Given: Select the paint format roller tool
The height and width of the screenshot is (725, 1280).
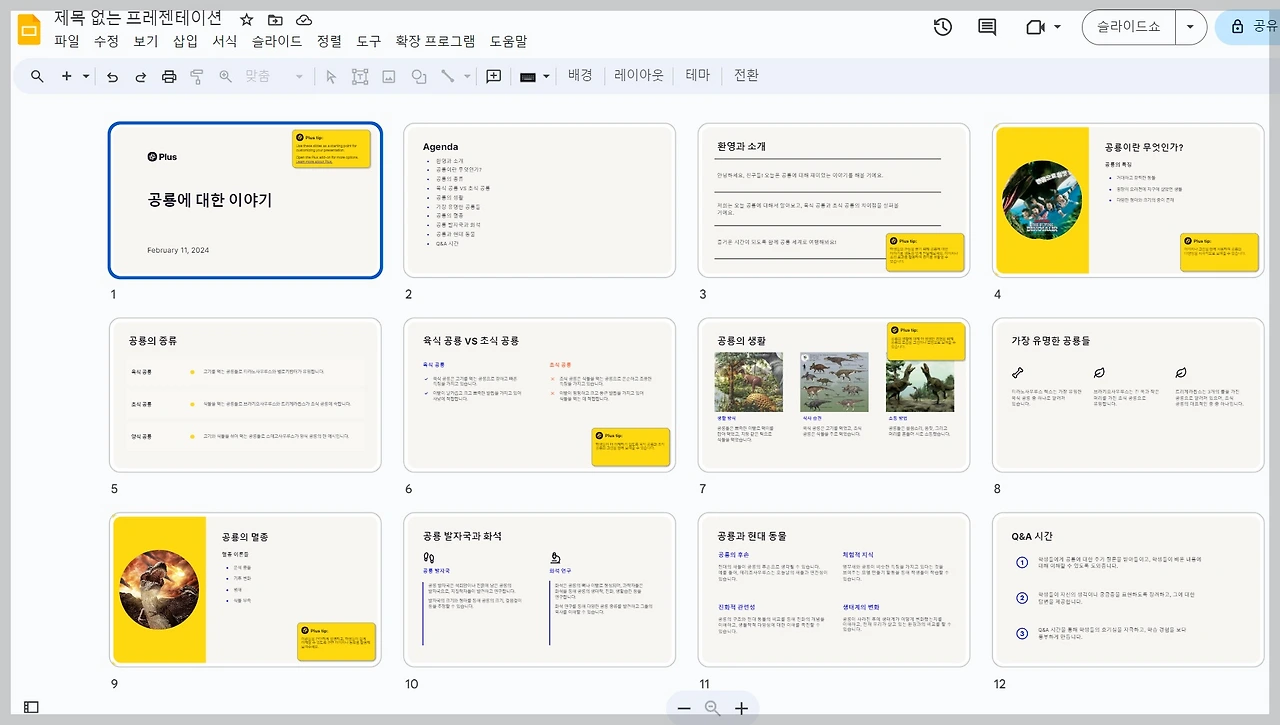Looking at the screenshot, I should (197, 76).
